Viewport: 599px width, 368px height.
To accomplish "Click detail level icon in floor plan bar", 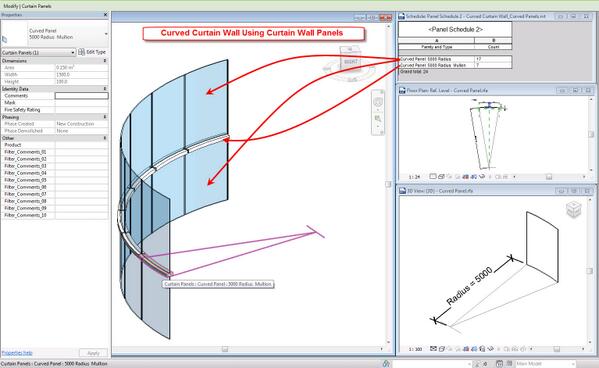I will point(432,177).
